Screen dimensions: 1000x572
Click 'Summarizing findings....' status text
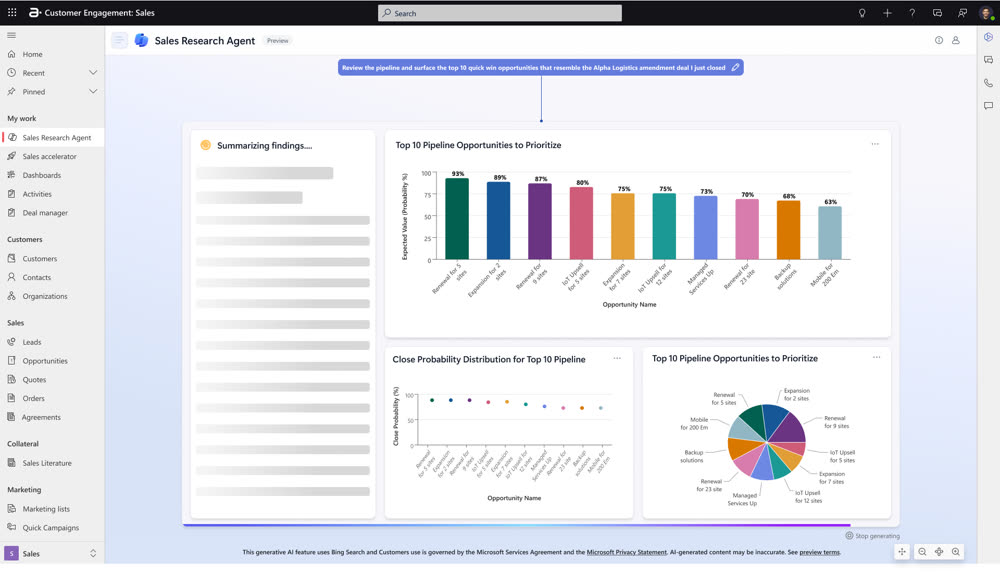[265, 145]
